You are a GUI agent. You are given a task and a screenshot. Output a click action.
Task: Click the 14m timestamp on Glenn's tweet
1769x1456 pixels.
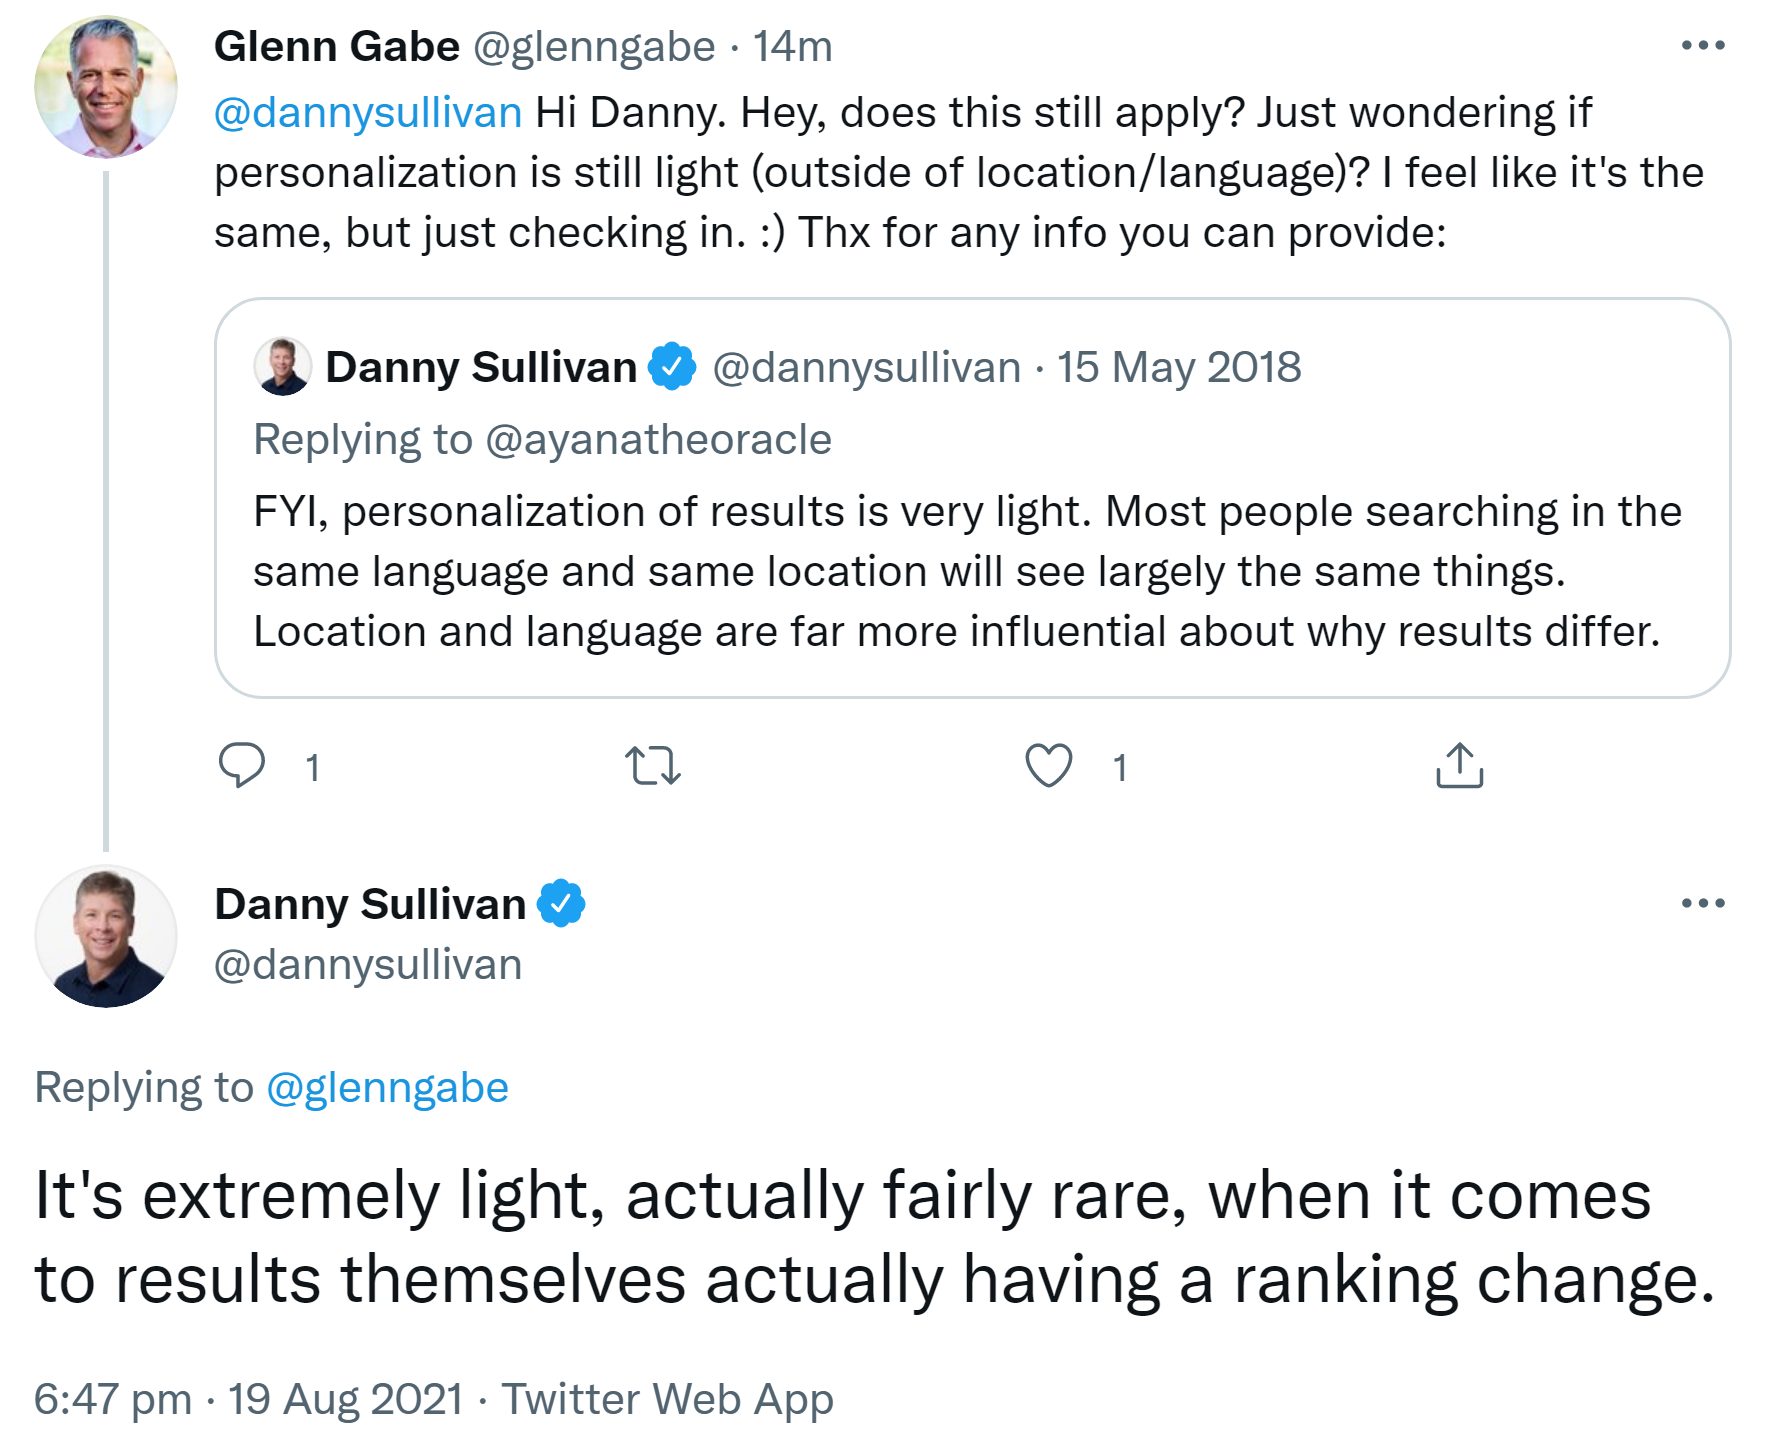[793, 47]
